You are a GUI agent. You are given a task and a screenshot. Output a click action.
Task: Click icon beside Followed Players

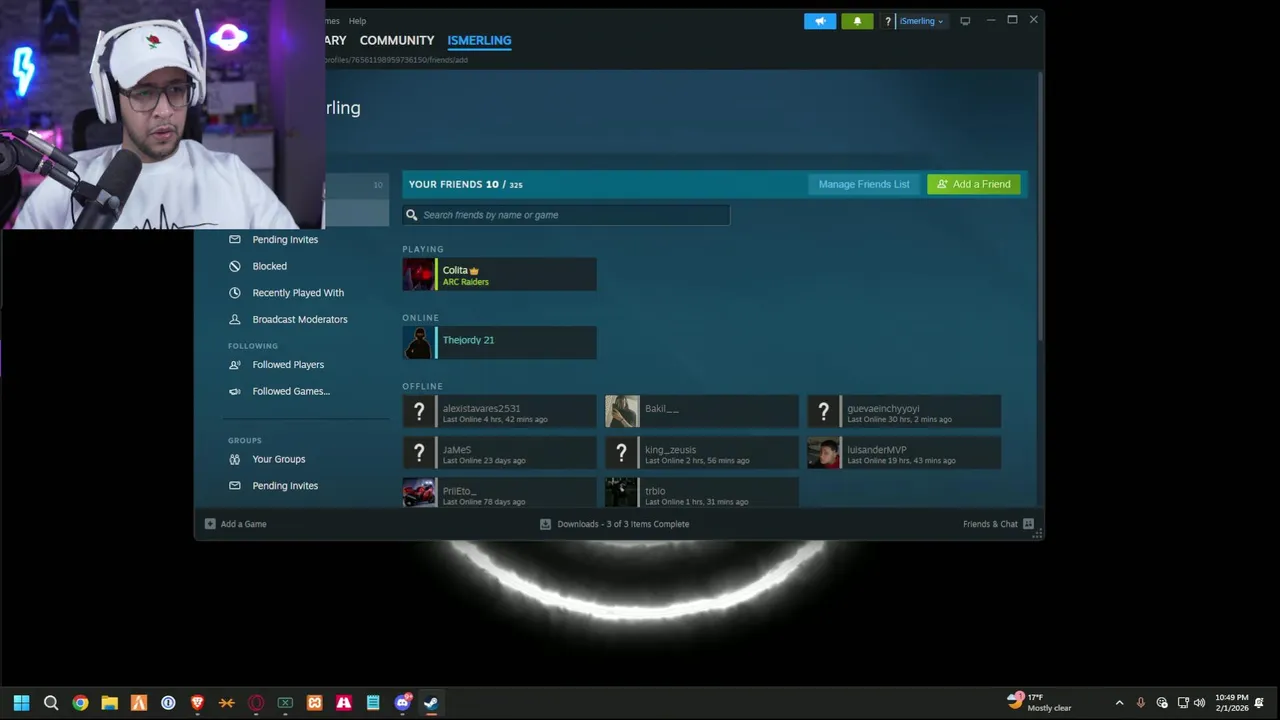235,365
